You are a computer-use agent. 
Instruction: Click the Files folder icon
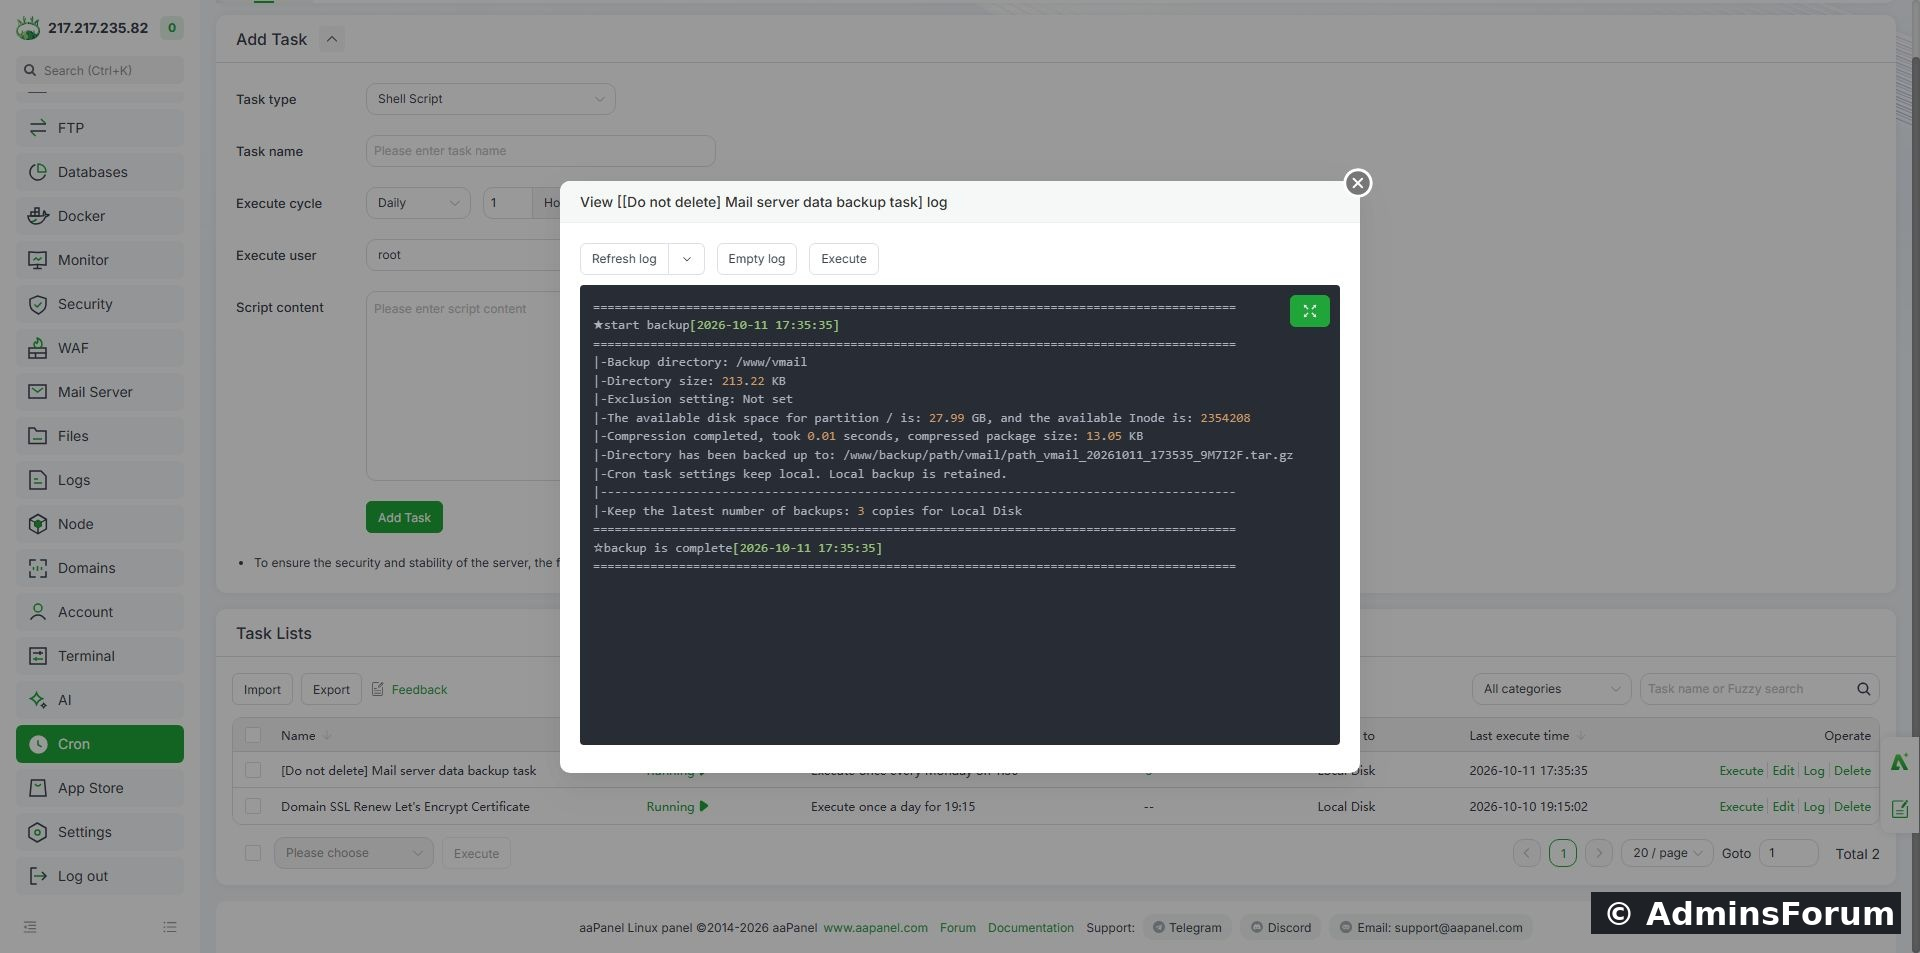point(38,436)
